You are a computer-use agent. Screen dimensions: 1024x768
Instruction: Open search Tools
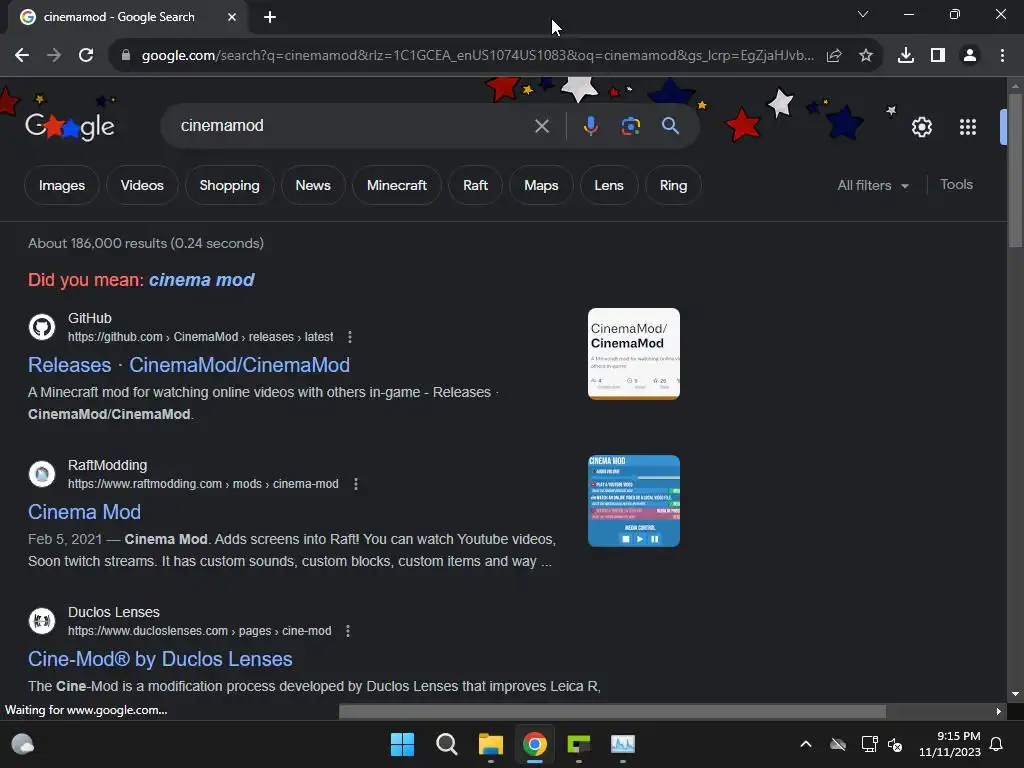(x=956, y=185)
